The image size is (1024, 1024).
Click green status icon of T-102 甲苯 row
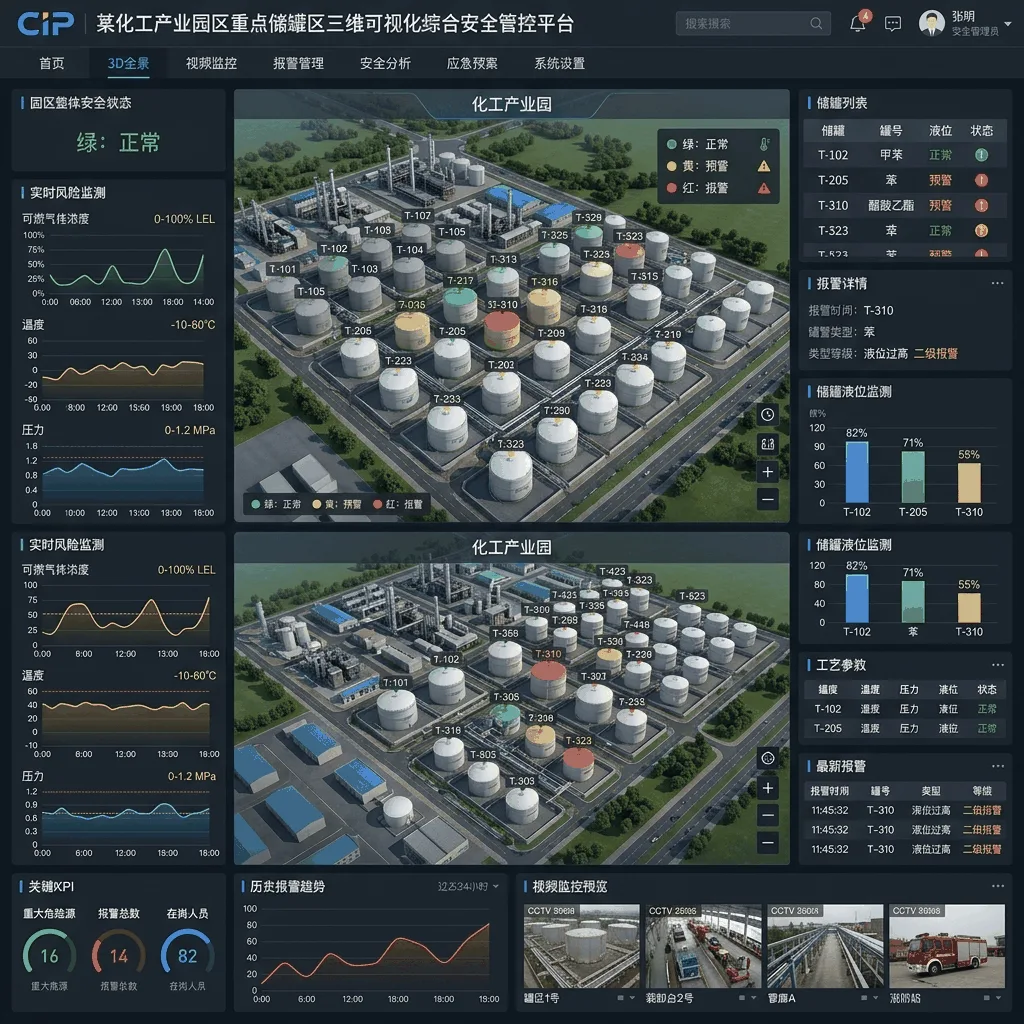click(981, 155)
